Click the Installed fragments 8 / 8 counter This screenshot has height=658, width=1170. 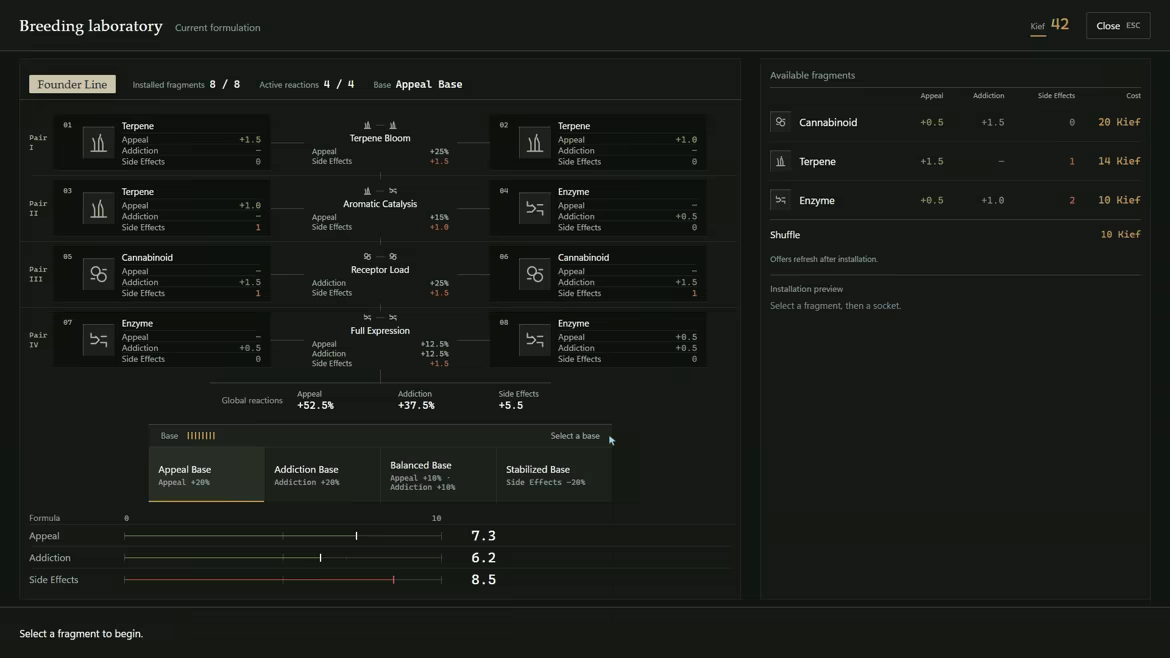(187, 84)
